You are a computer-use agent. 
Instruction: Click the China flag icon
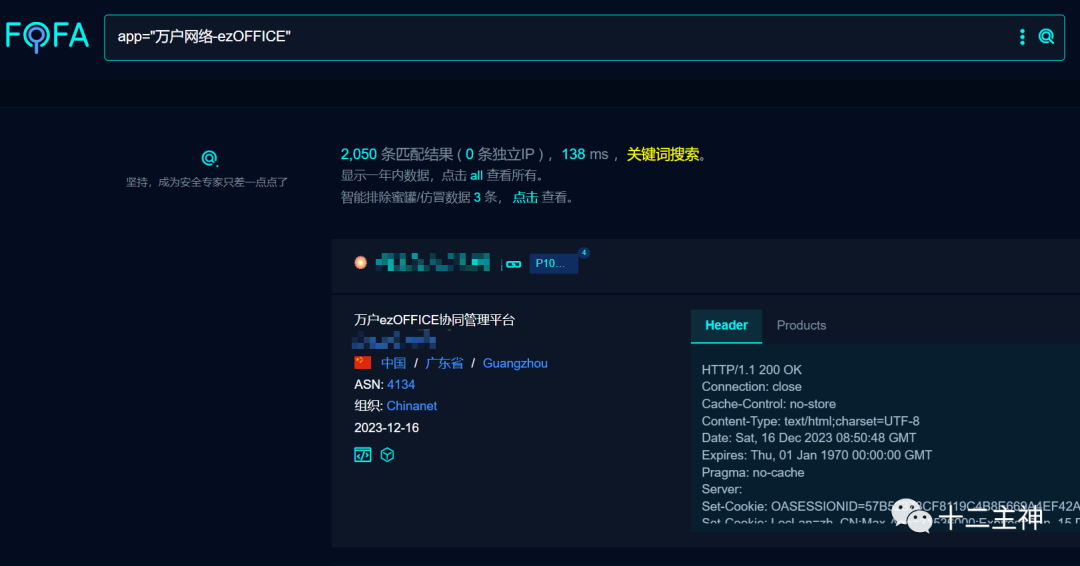coord(362,362)
